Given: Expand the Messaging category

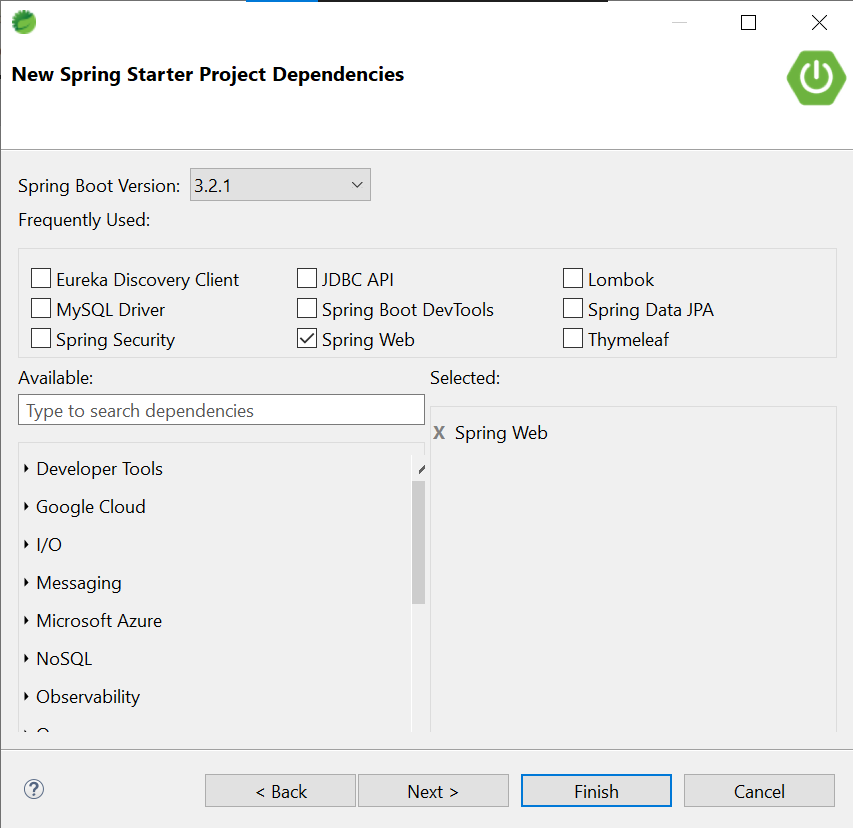Looking at the screenshot, I should click(26, 583).
